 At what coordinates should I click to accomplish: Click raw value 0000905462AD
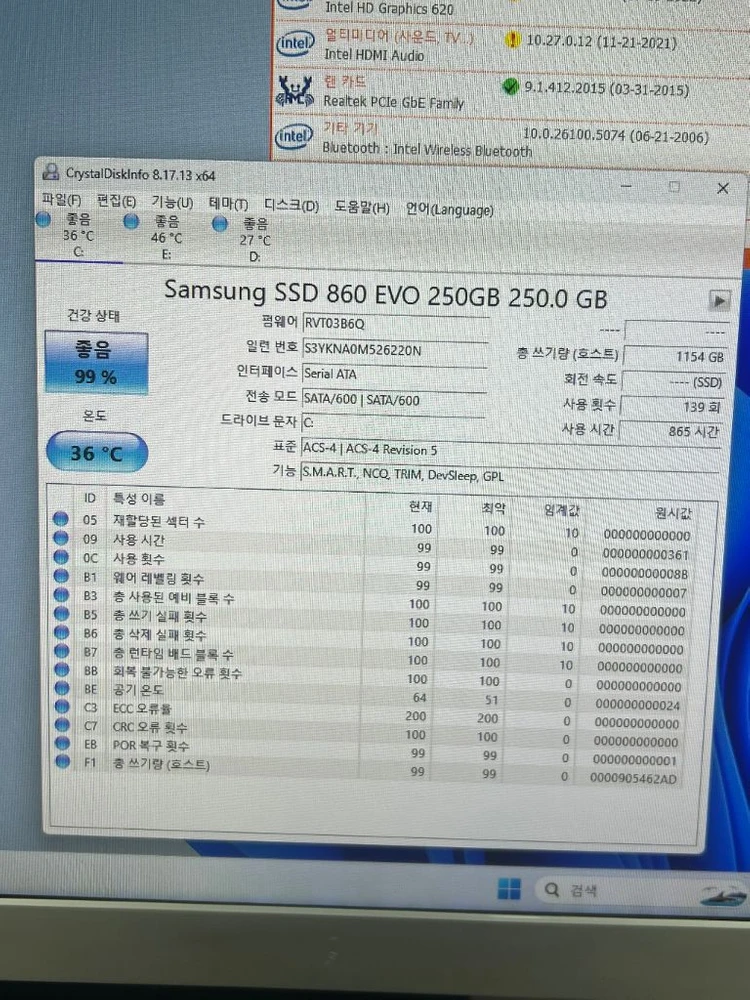click(633, 778)
